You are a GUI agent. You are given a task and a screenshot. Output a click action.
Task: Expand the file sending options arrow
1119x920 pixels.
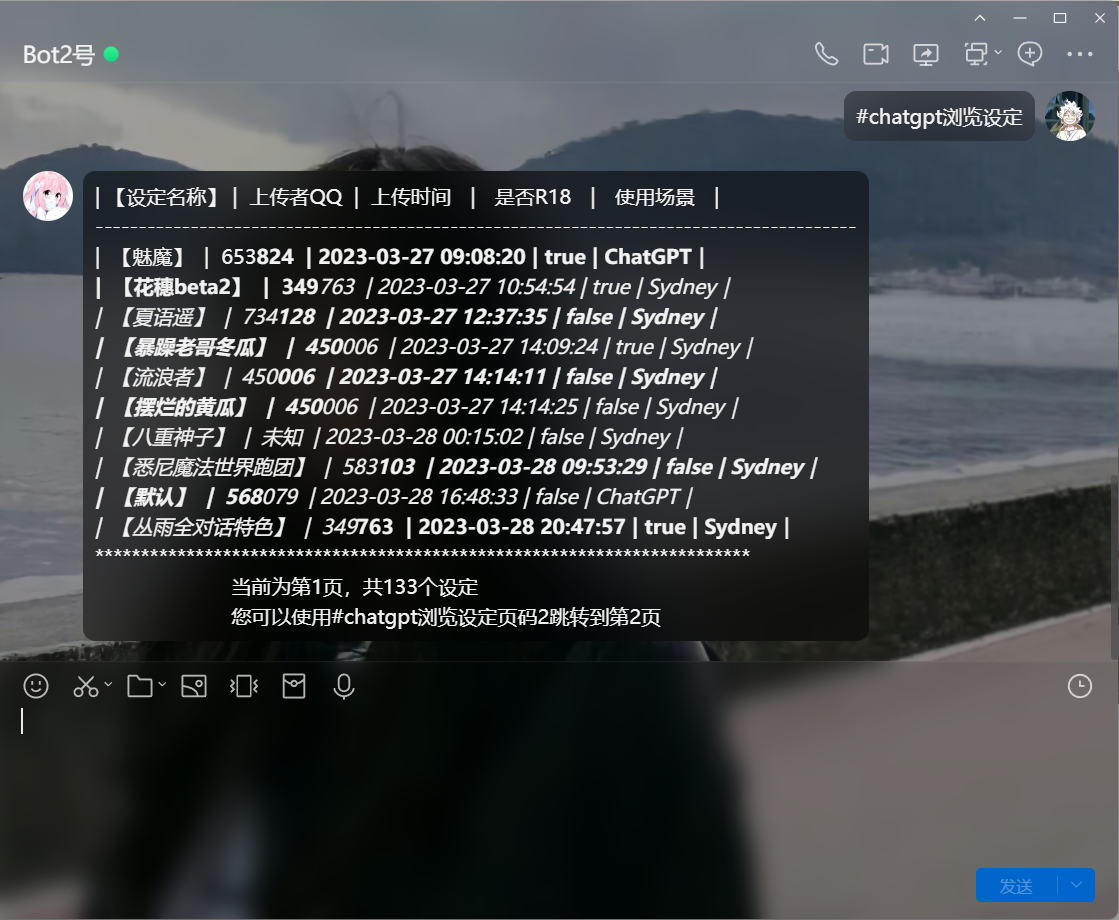tap(162, 686)
